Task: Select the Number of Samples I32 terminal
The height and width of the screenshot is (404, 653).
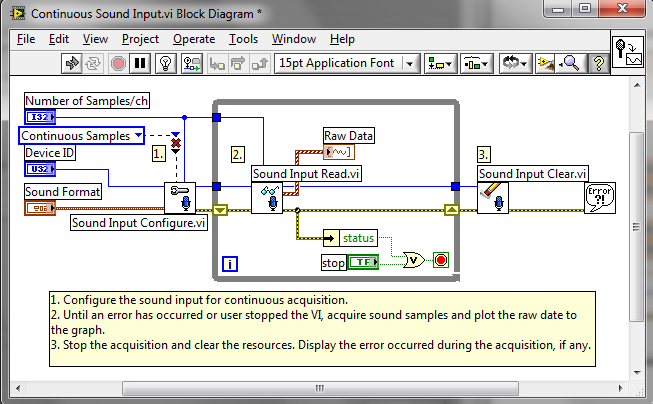Action: point(40,117)
